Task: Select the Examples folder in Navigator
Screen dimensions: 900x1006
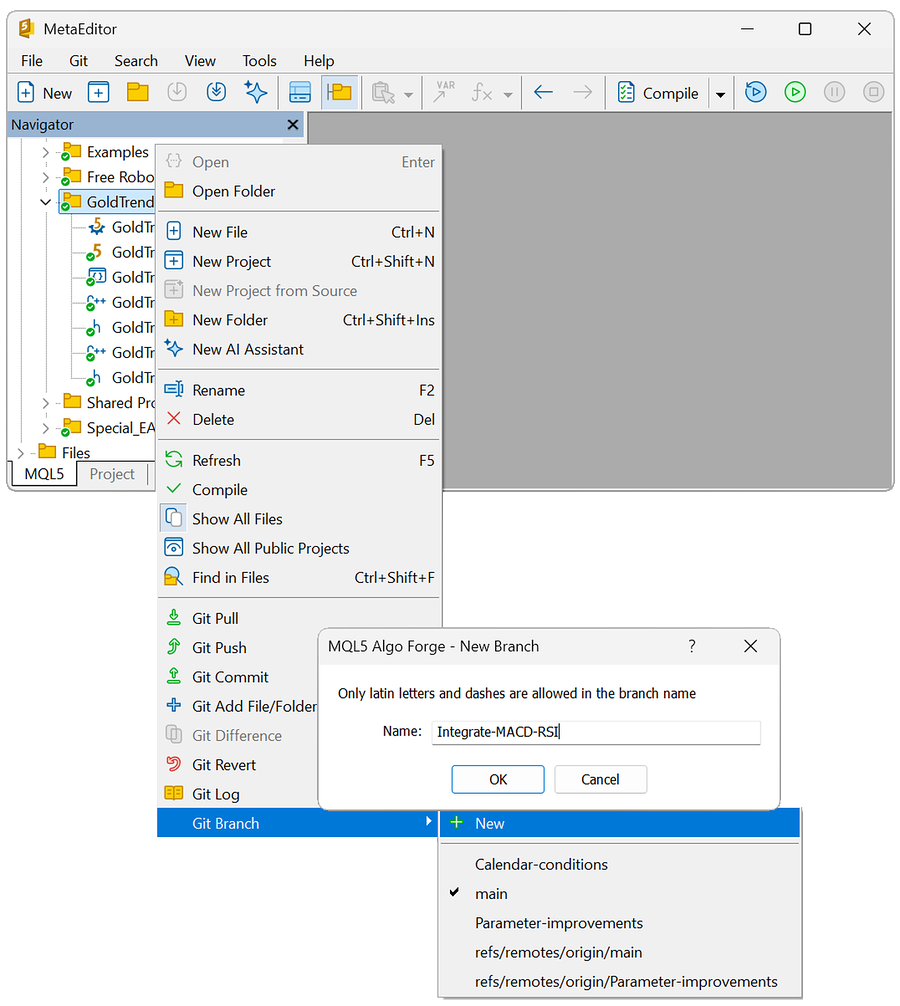Action: click(x=106, y=152)
